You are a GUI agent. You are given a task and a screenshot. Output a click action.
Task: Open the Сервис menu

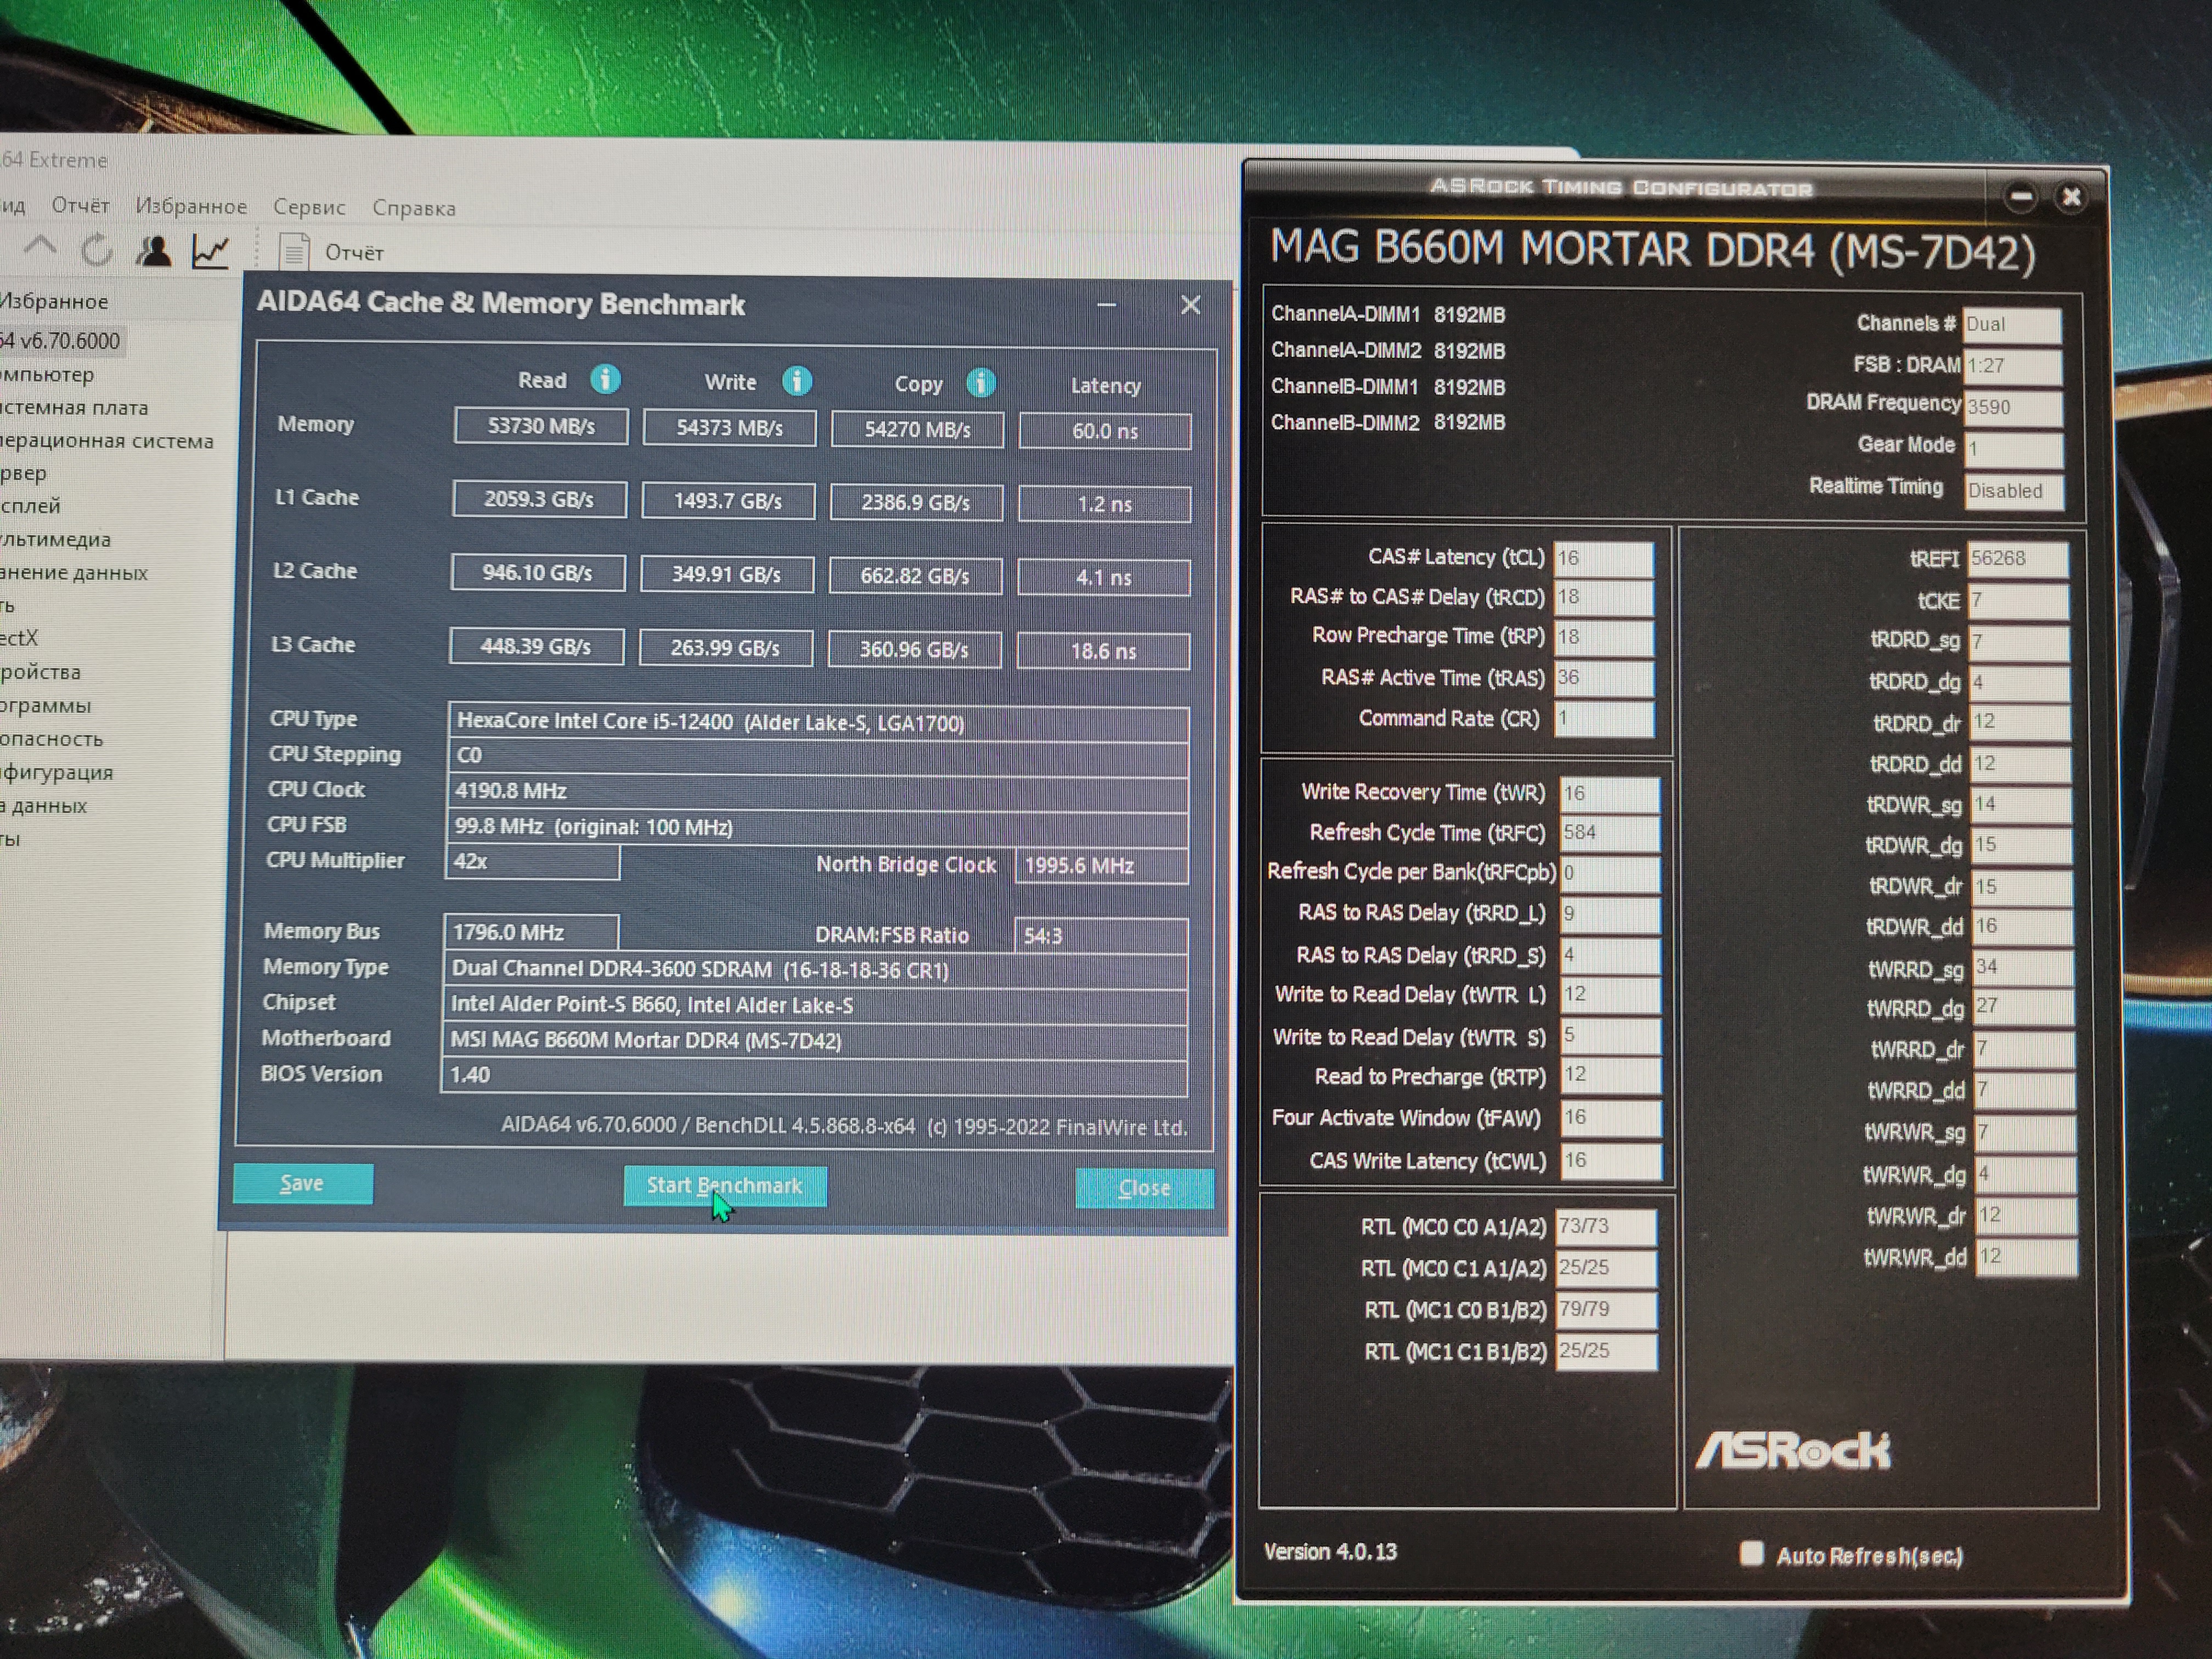pyautogui.click(x=309, y=207)
